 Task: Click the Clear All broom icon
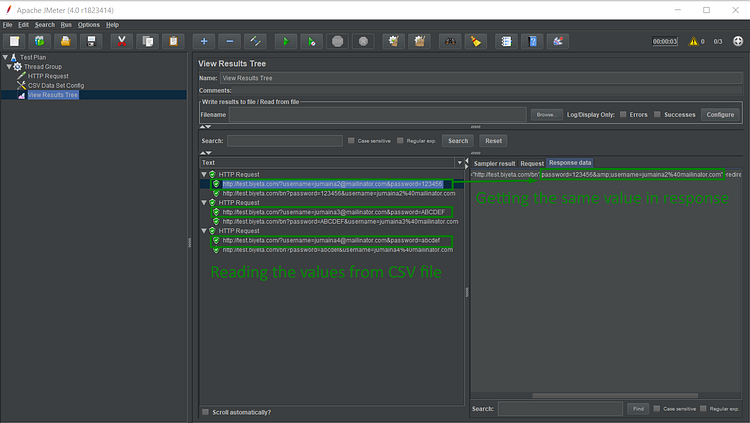(420, 41)
